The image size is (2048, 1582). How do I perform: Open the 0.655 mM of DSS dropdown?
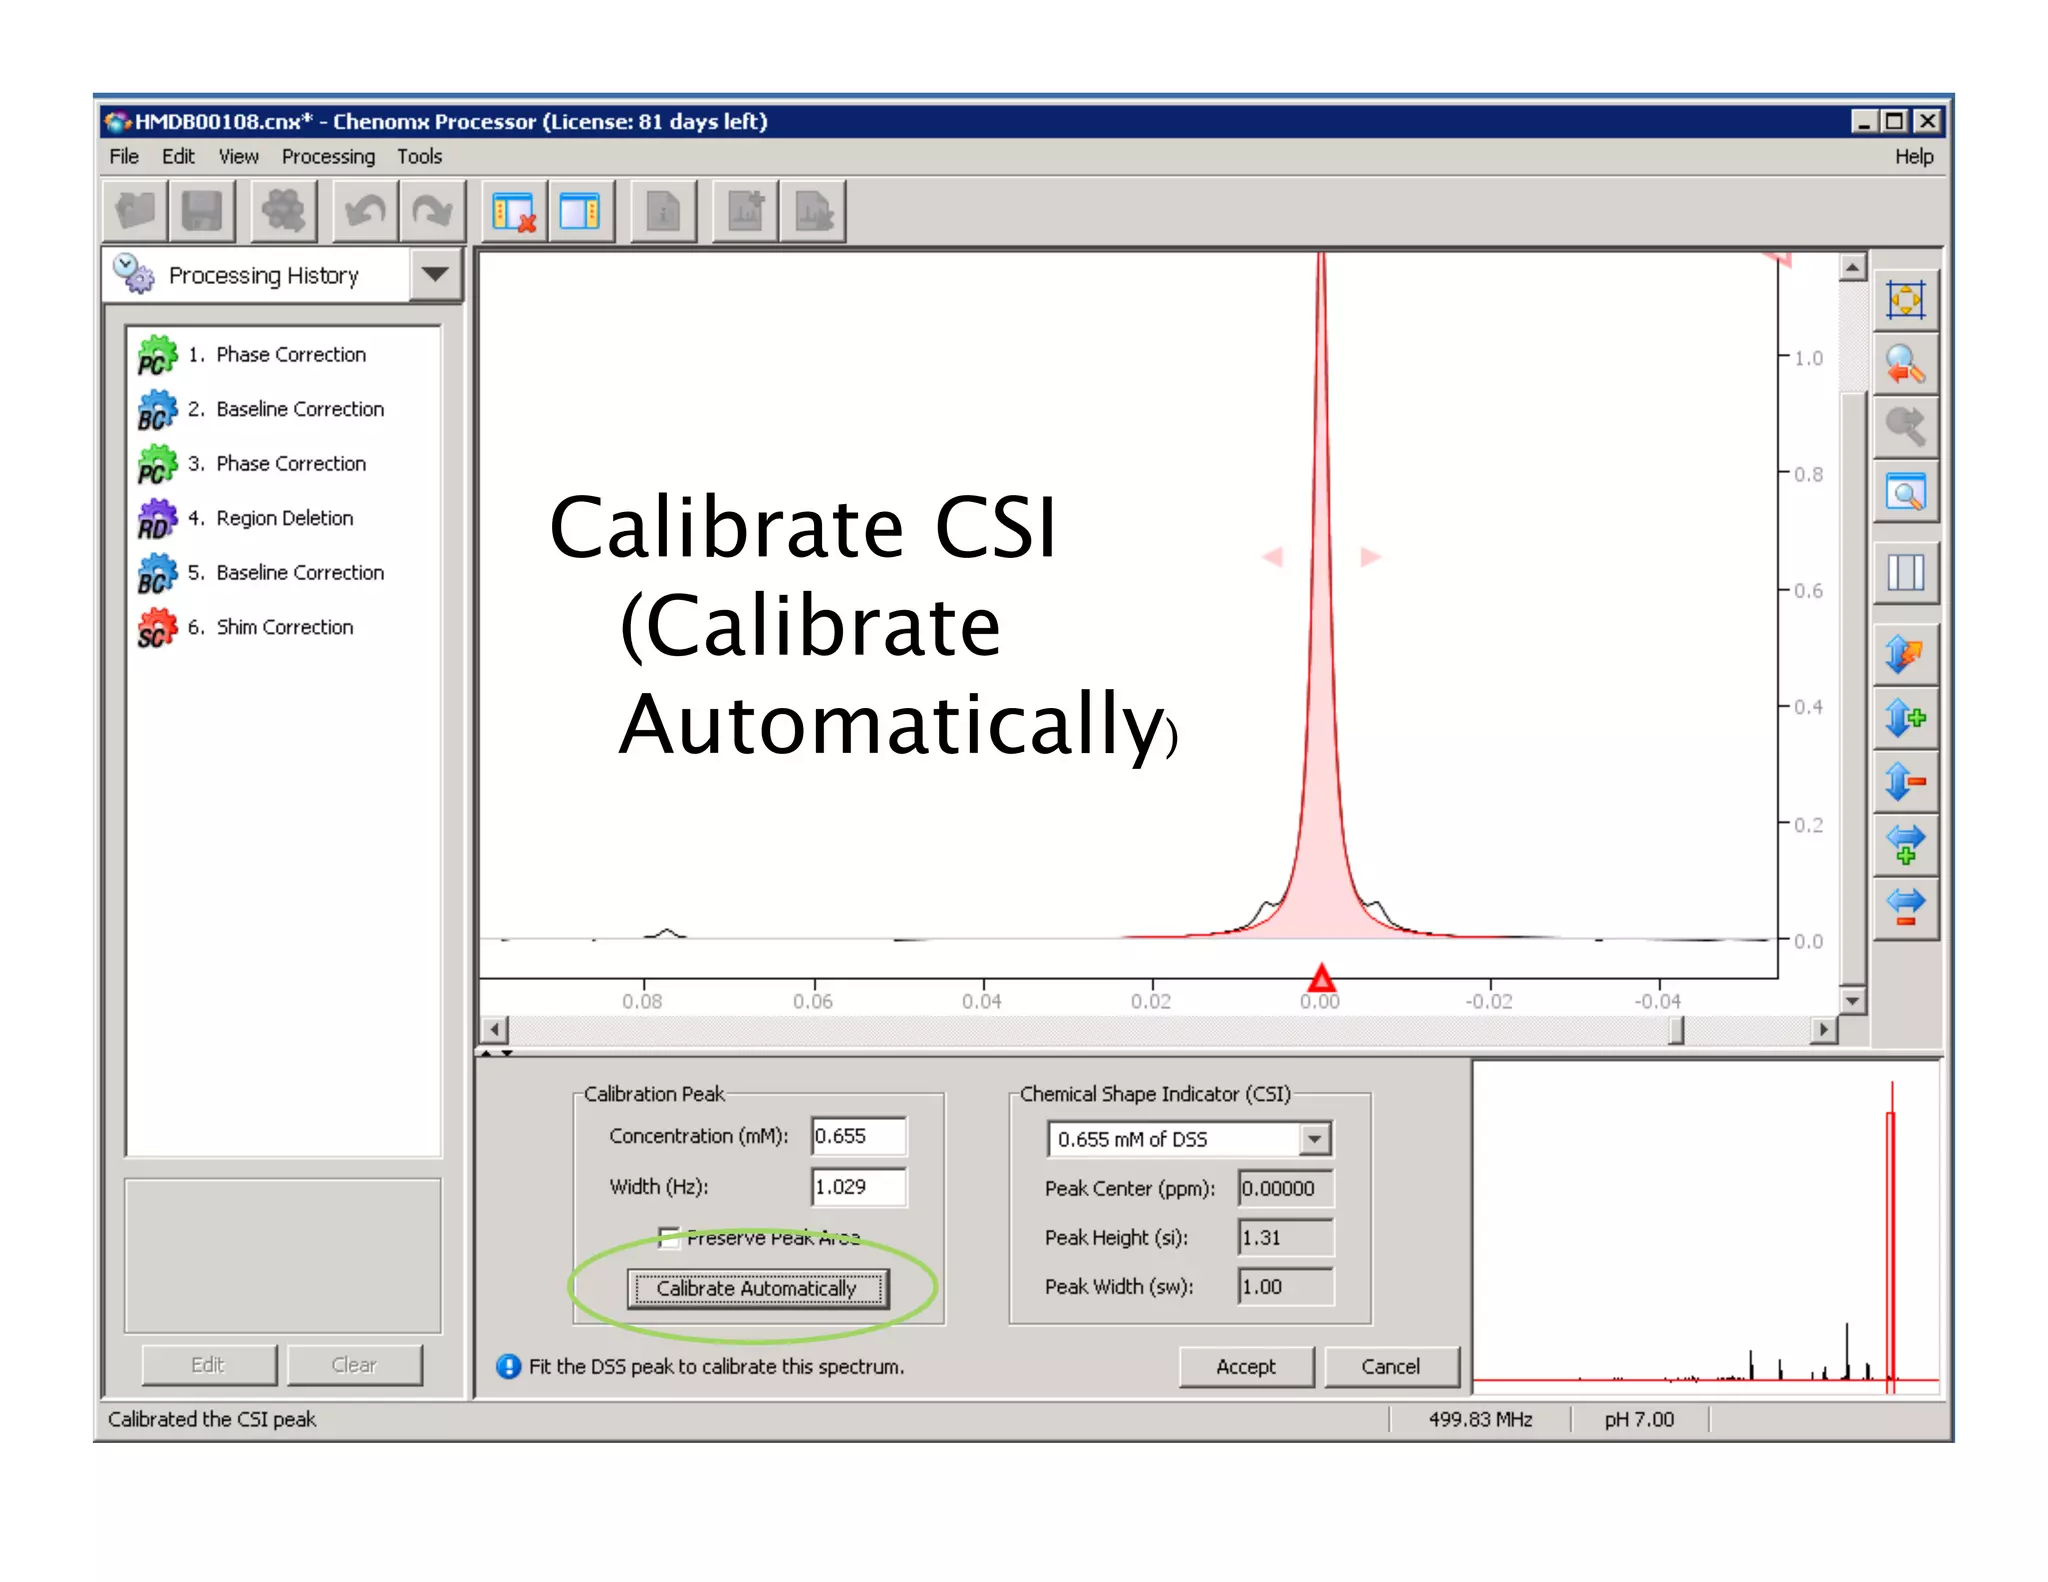1314,1139
